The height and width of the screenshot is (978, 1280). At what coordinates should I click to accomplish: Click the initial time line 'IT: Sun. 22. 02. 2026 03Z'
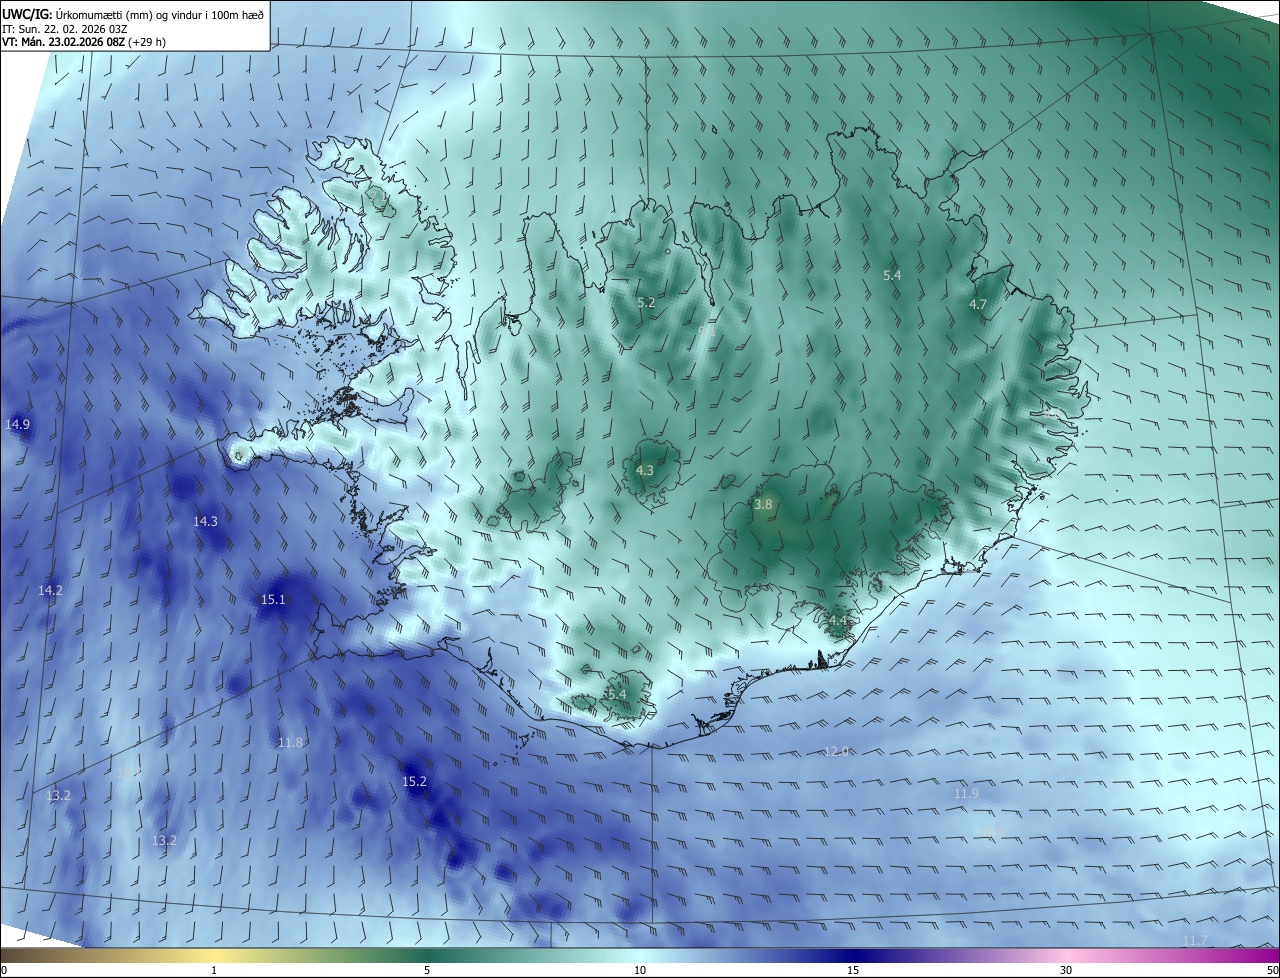click(65, 29)
